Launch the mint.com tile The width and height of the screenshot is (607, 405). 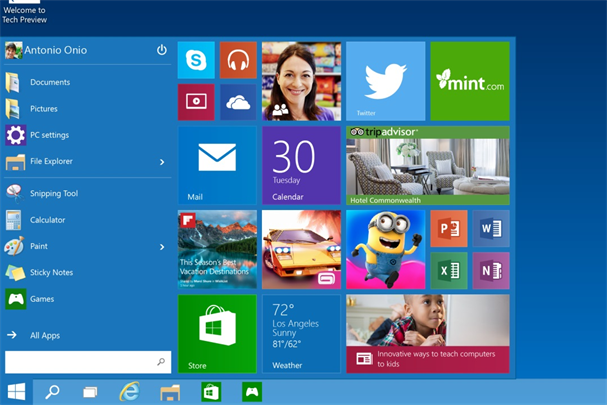(x=470, y=81)
